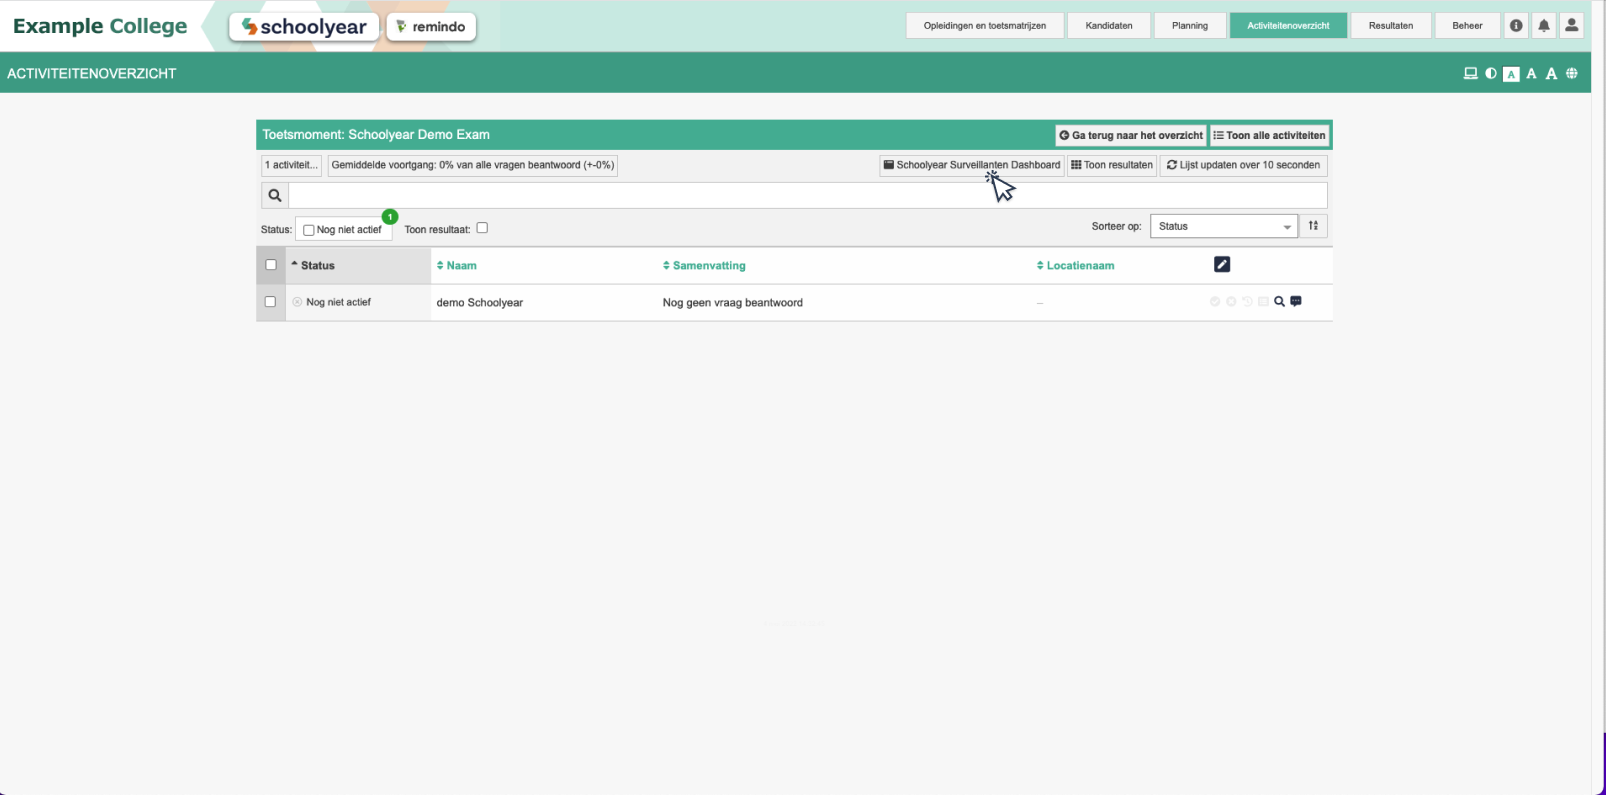Enable the 'Toon resultaat' checkbox

[482, 228]
